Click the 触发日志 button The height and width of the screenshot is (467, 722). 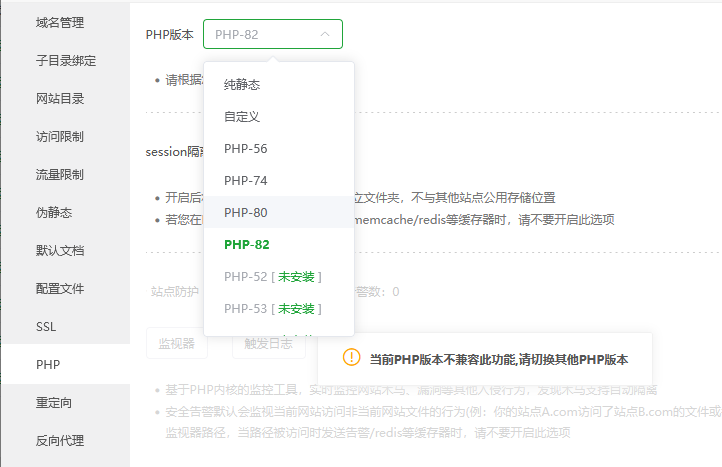pyautogui.click(x=268, y=343)
